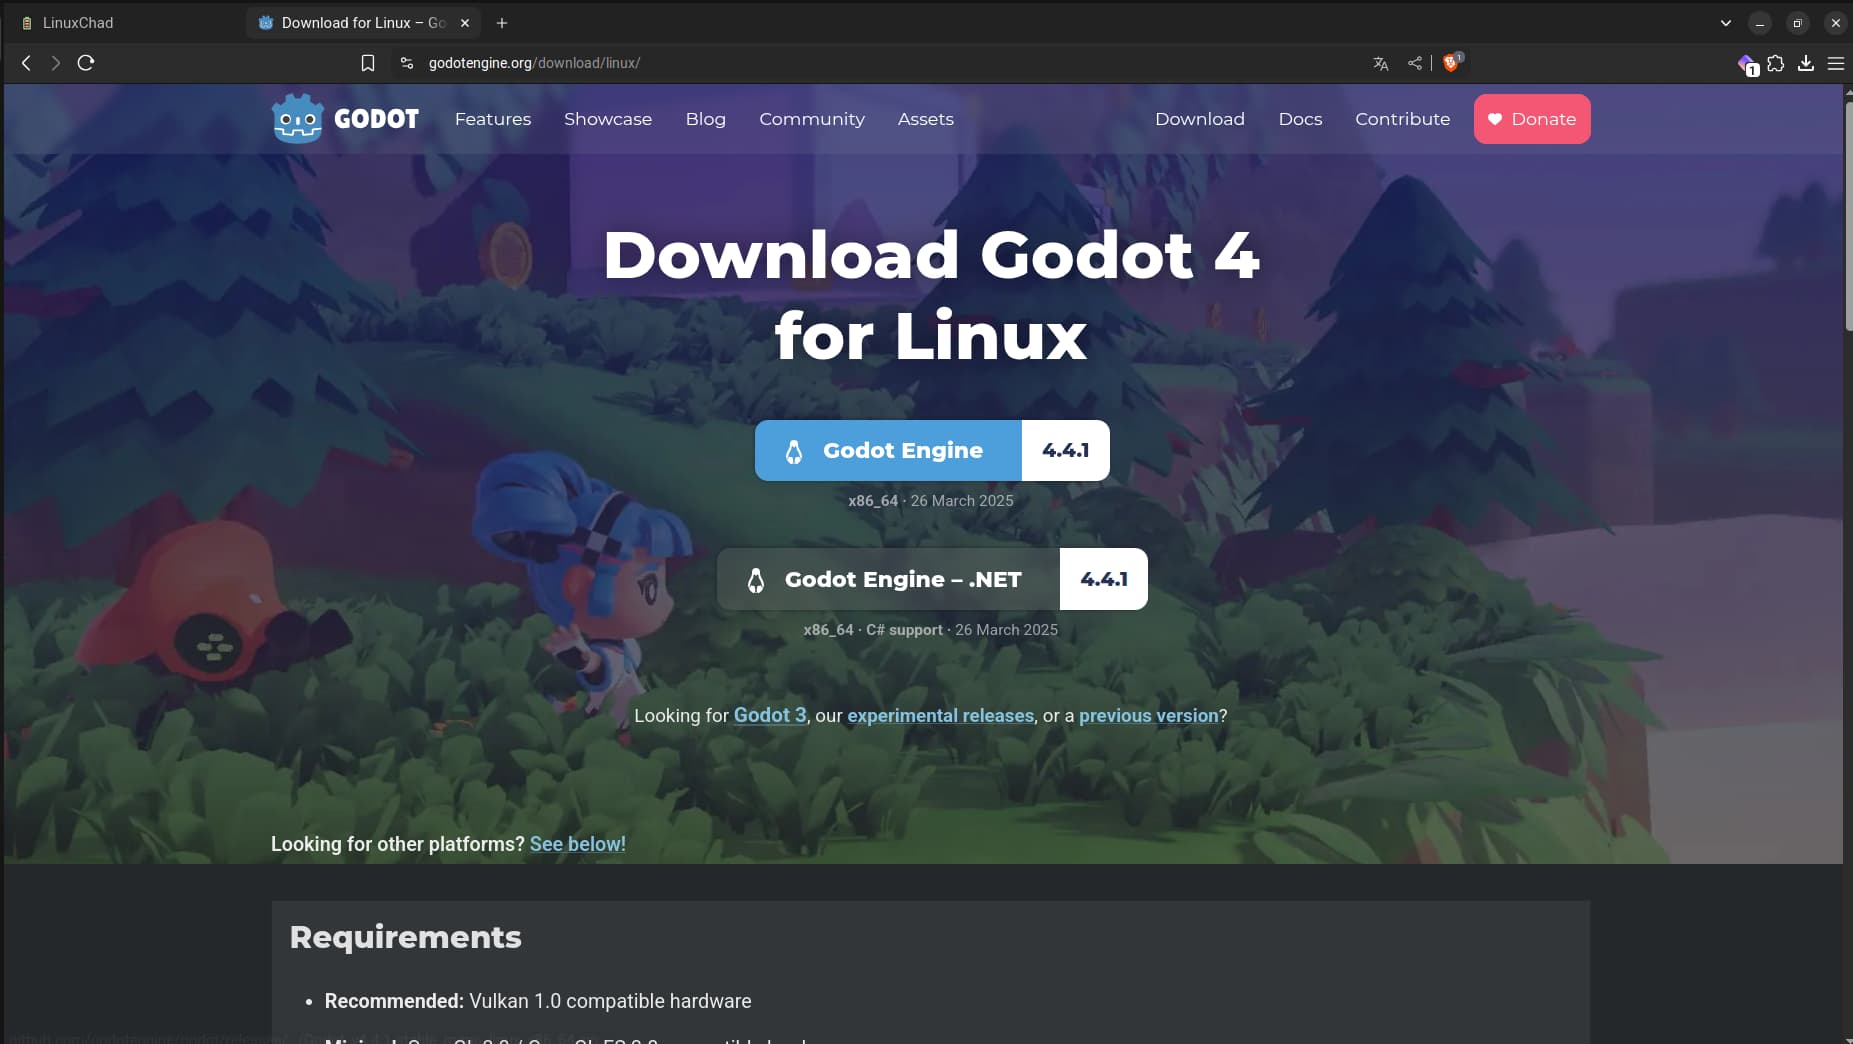Open the Features nav item
1853x1044 pixels.
click(x=493, y=119)
